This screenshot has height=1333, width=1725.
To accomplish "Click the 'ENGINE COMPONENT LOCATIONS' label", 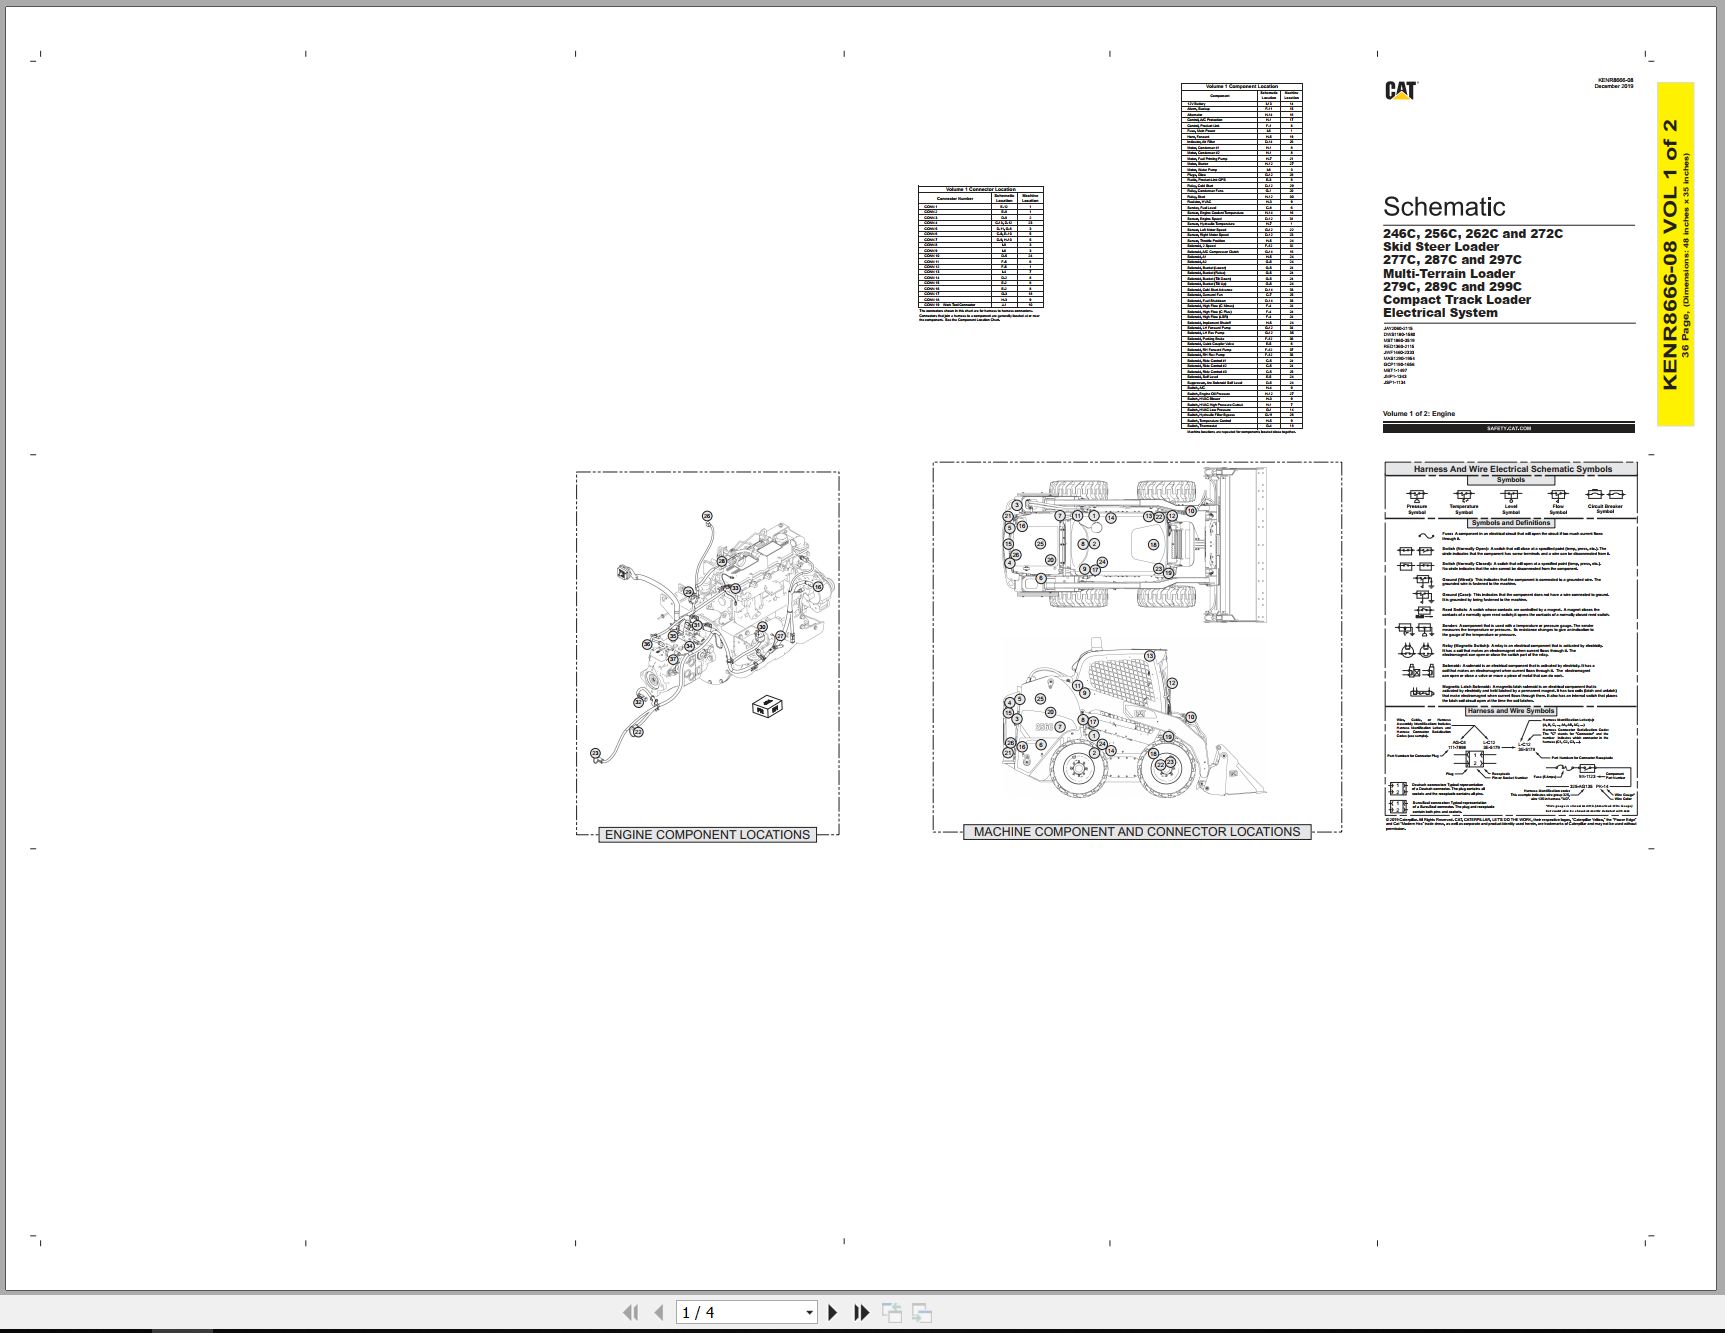I will (707, 834).
